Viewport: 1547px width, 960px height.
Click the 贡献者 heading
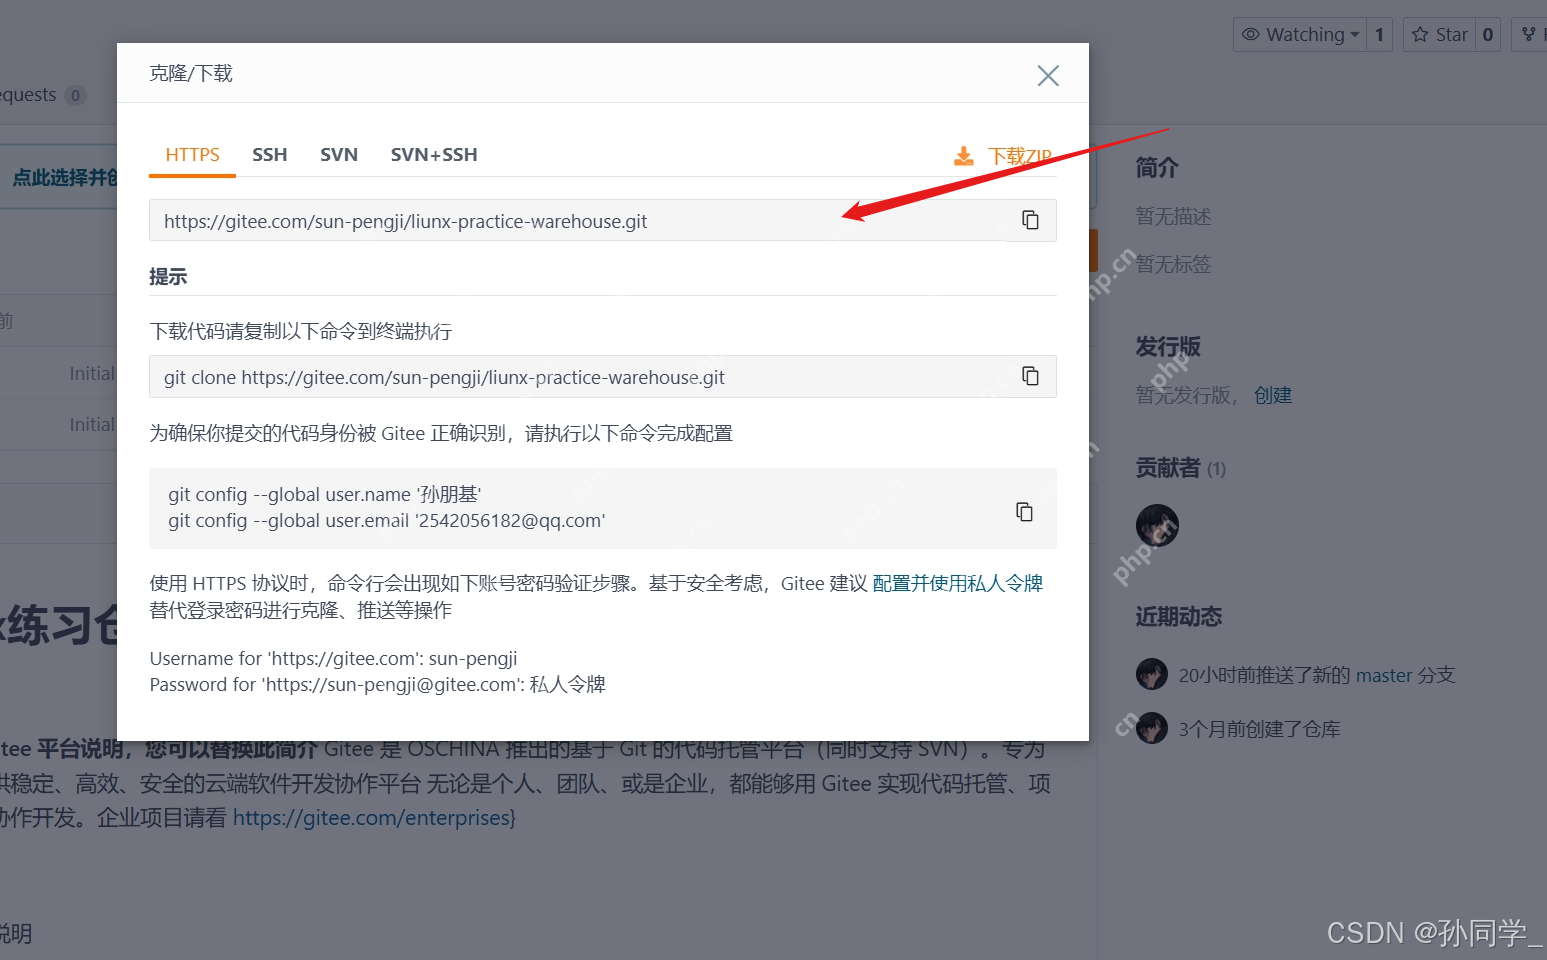pos(1168,468)
